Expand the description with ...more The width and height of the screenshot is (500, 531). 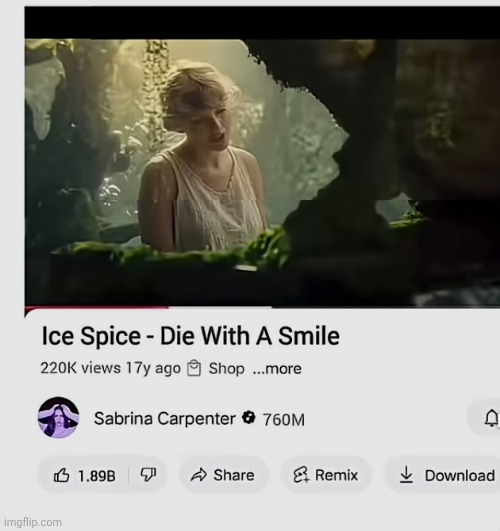pyautogui.click(x=277, y=369)
